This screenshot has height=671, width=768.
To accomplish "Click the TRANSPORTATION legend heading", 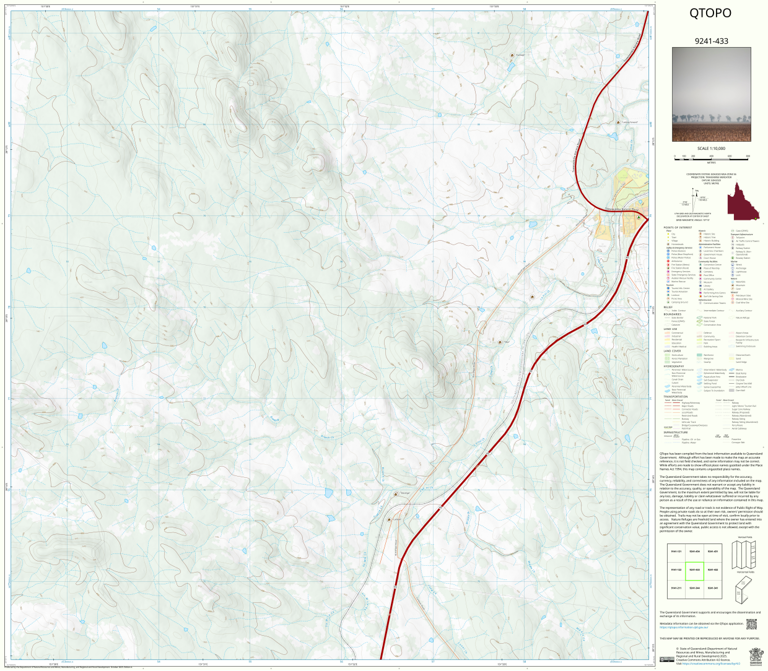I will click(x=675, y=397).
